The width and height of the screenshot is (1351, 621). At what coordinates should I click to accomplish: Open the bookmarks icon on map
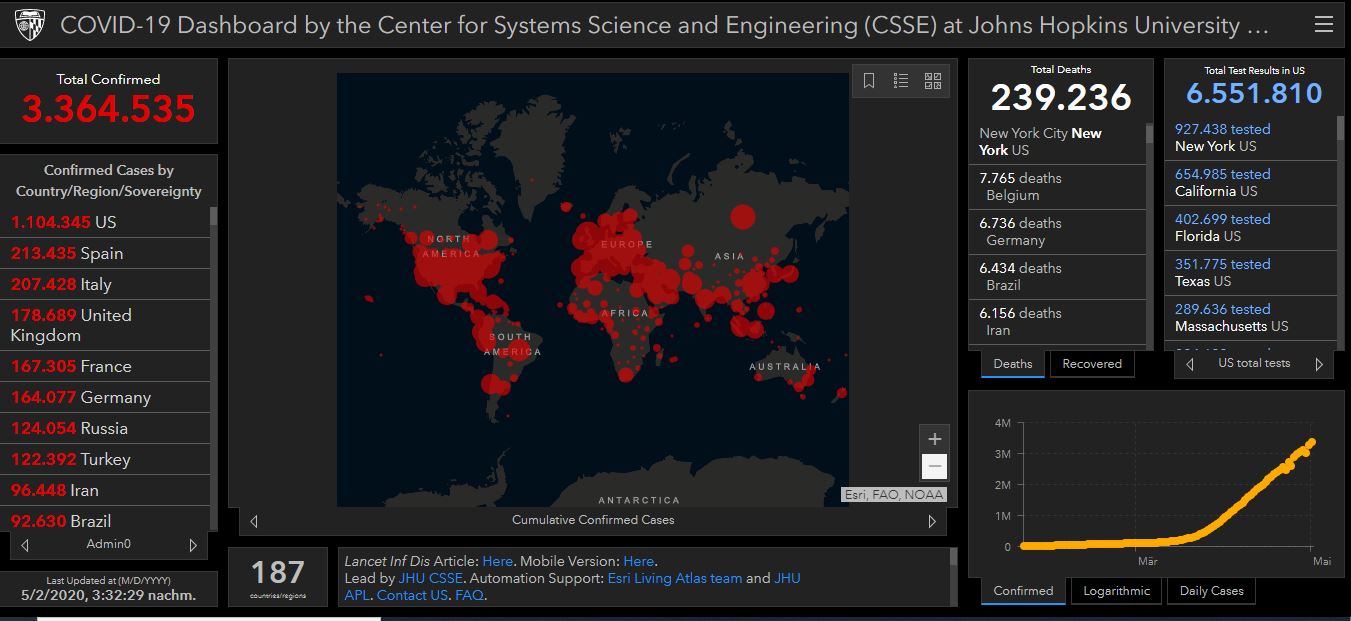pyautogui.click(x=869, y=81)
